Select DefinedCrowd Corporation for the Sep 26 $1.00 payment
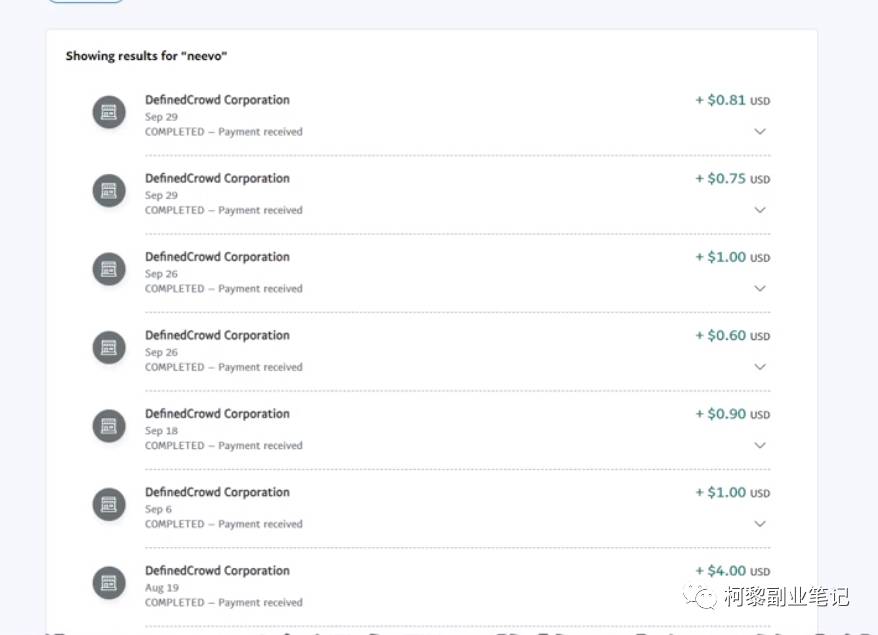 pos(217,256)
